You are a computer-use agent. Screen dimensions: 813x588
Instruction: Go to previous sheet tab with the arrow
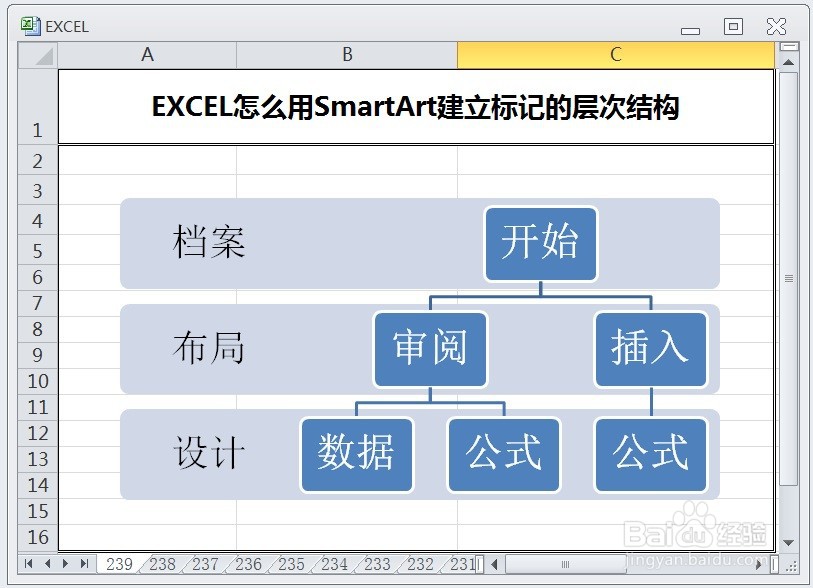(48, 564)
